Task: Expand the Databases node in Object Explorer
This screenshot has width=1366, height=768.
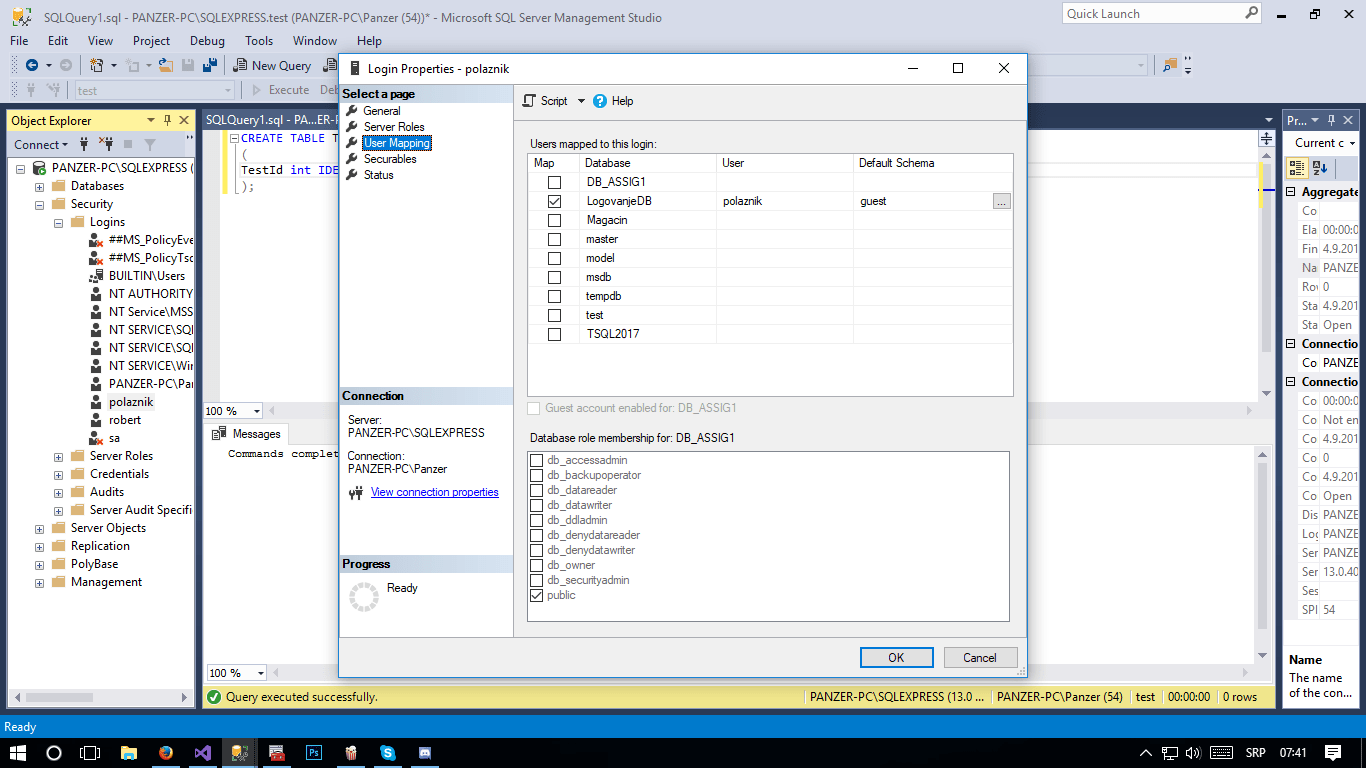Action: tap(39, 186)
